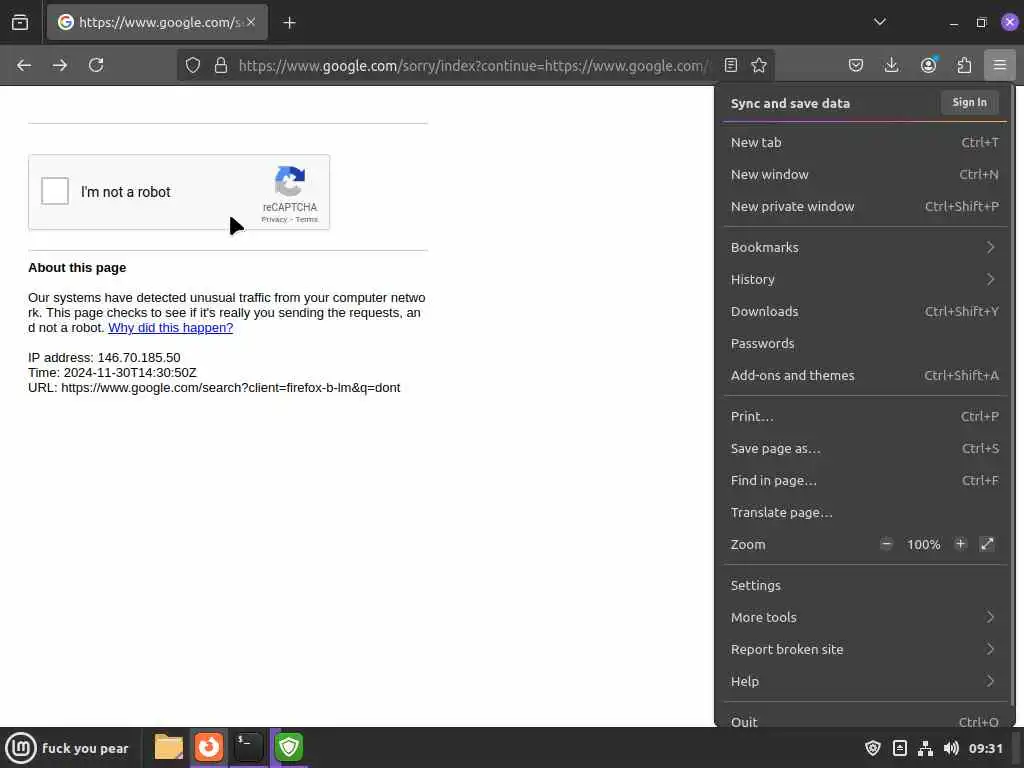Click the IP address 146.70.185.50 text

click(139, 358)
